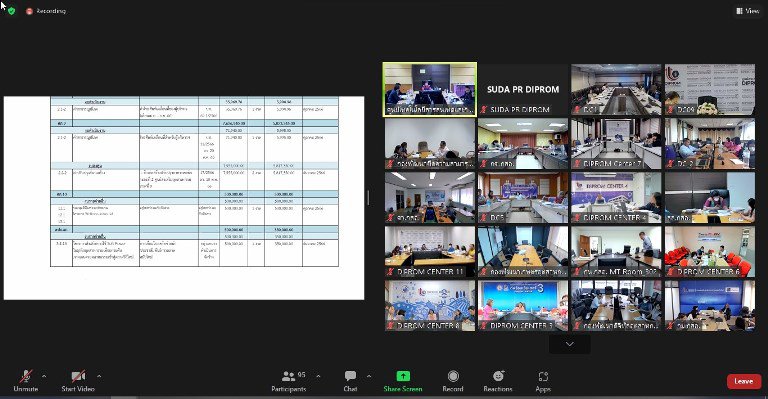Click the red Recording indicator
Image resolution: width=768 pixels, height=399 pixels.
46,11
